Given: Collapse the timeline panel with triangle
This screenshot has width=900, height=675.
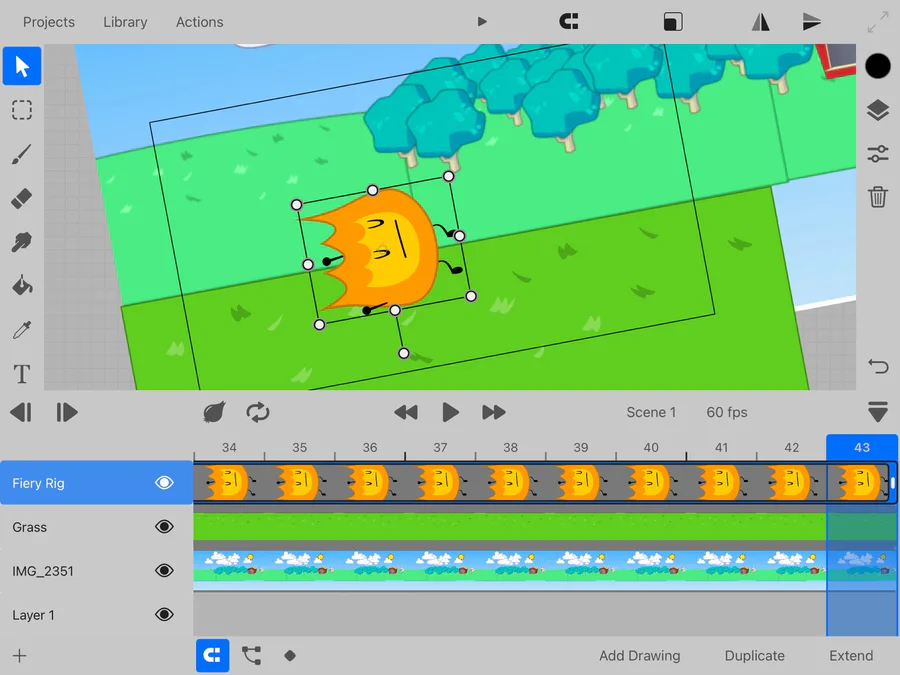Looking at the screenshot, I should pyautogui.click(x=878, y=412).
